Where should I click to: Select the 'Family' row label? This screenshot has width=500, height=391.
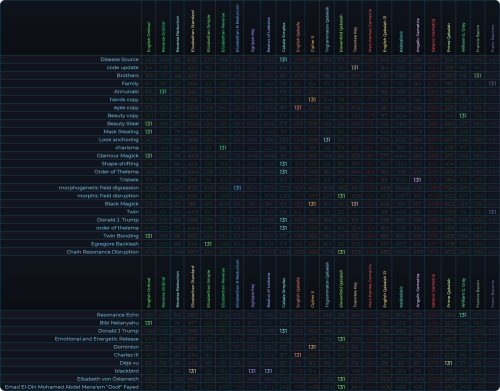(x=130, y=83)
